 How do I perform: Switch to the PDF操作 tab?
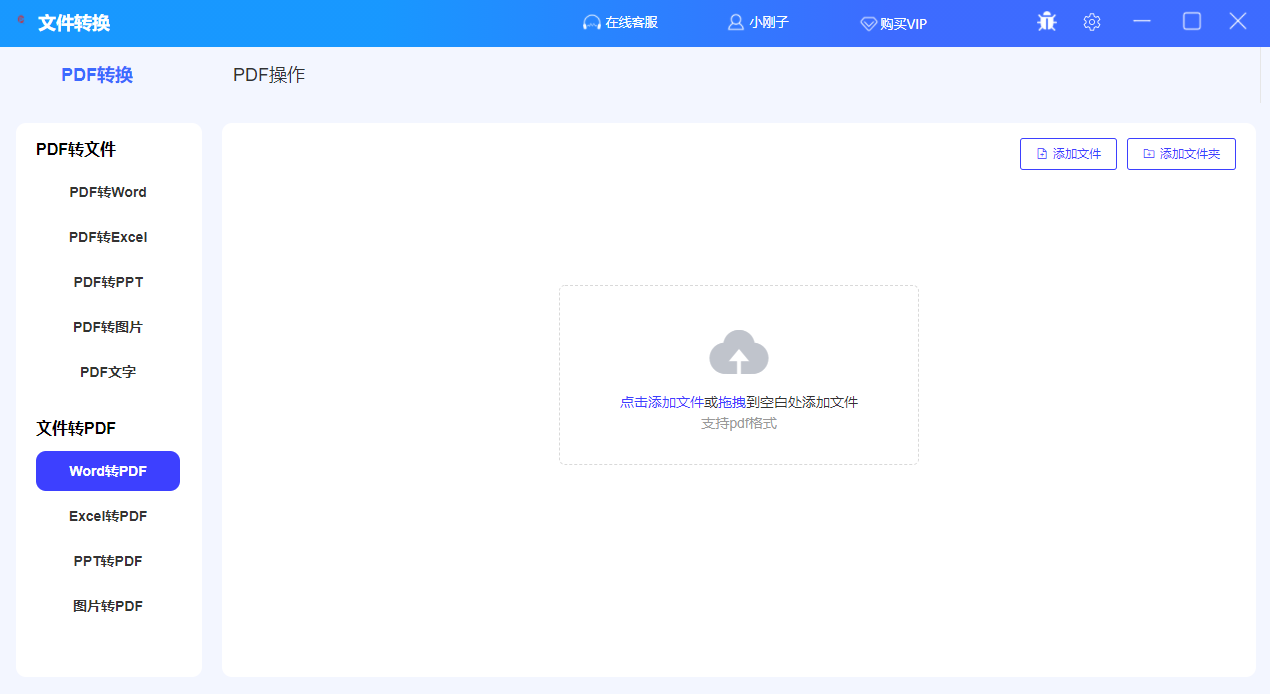[x=268, y=74]
